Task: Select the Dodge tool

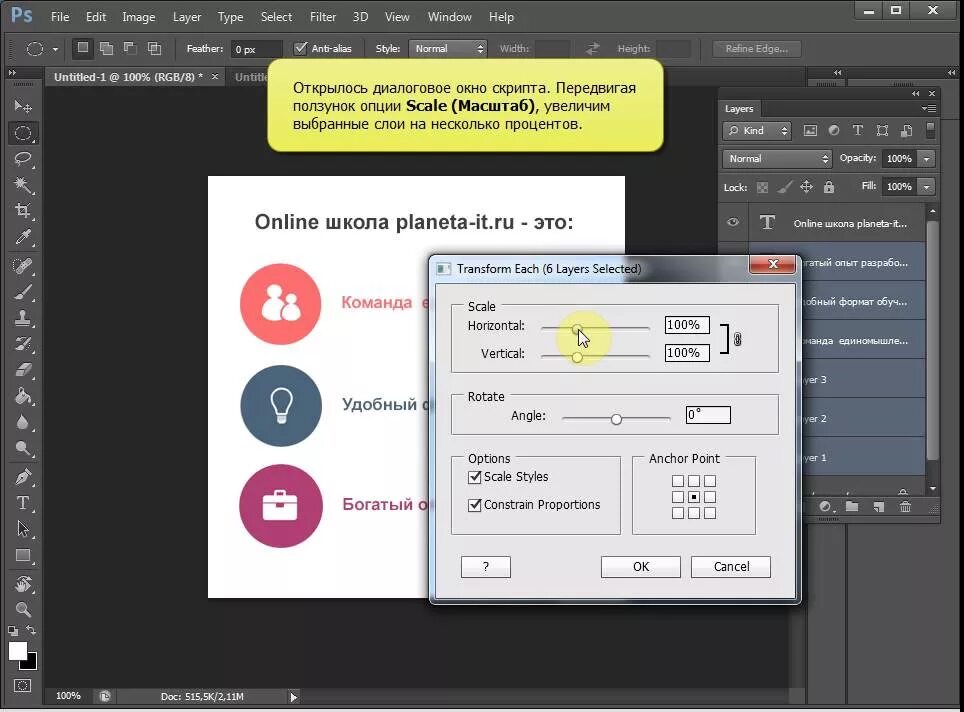Action: (23, 448)
